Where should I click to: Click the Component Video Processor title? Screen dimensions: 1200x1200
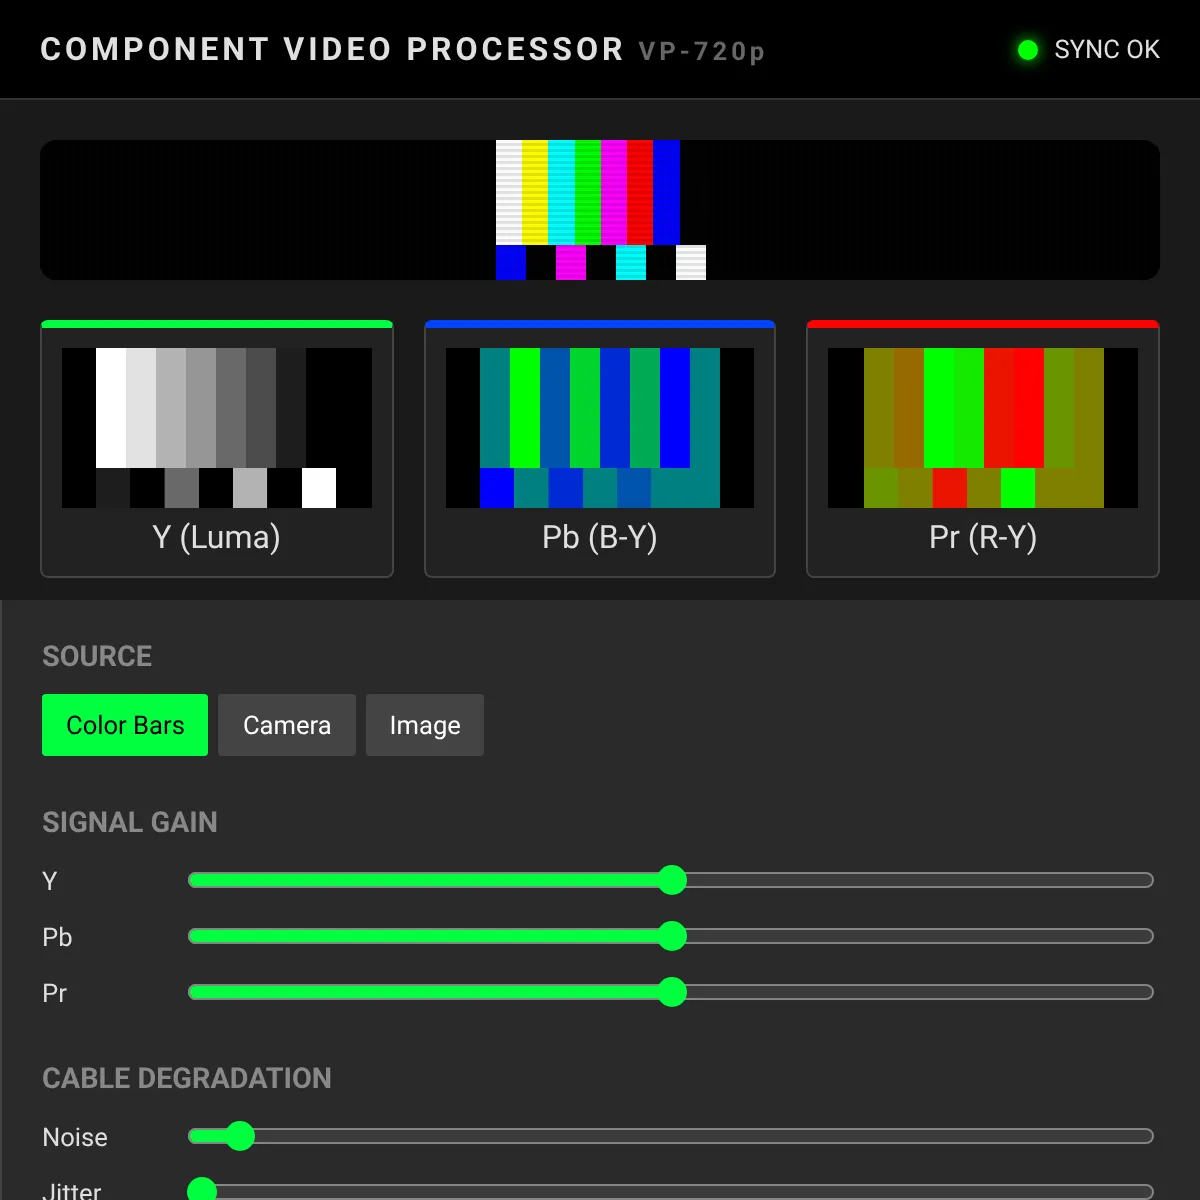pyautogui.click(x=332, y=50)
